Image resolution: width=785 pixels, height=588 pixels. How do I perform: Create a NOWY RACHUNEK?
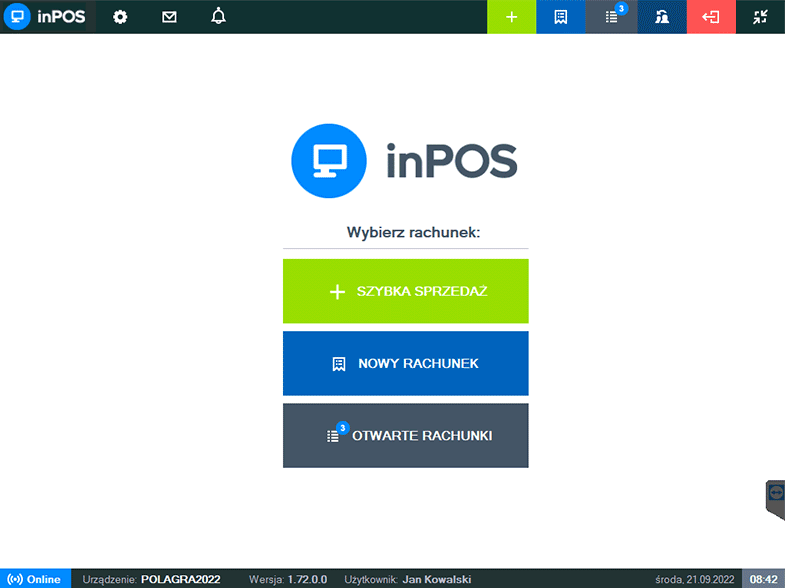405,364
